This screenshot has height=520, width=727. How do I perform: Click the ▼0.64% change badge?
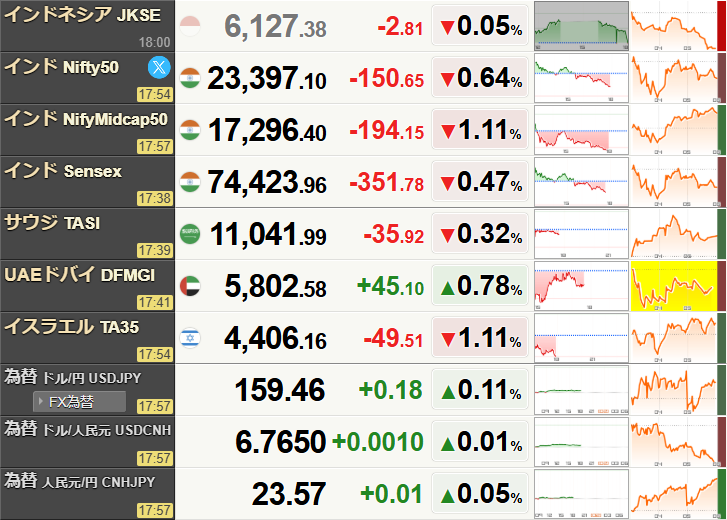pyautogui.click(x=480, y=77)
